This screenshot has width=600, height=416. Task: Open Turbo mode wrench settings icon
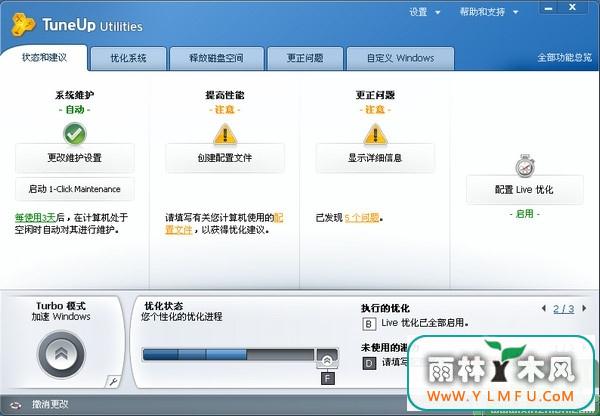[x=113, y=381]
